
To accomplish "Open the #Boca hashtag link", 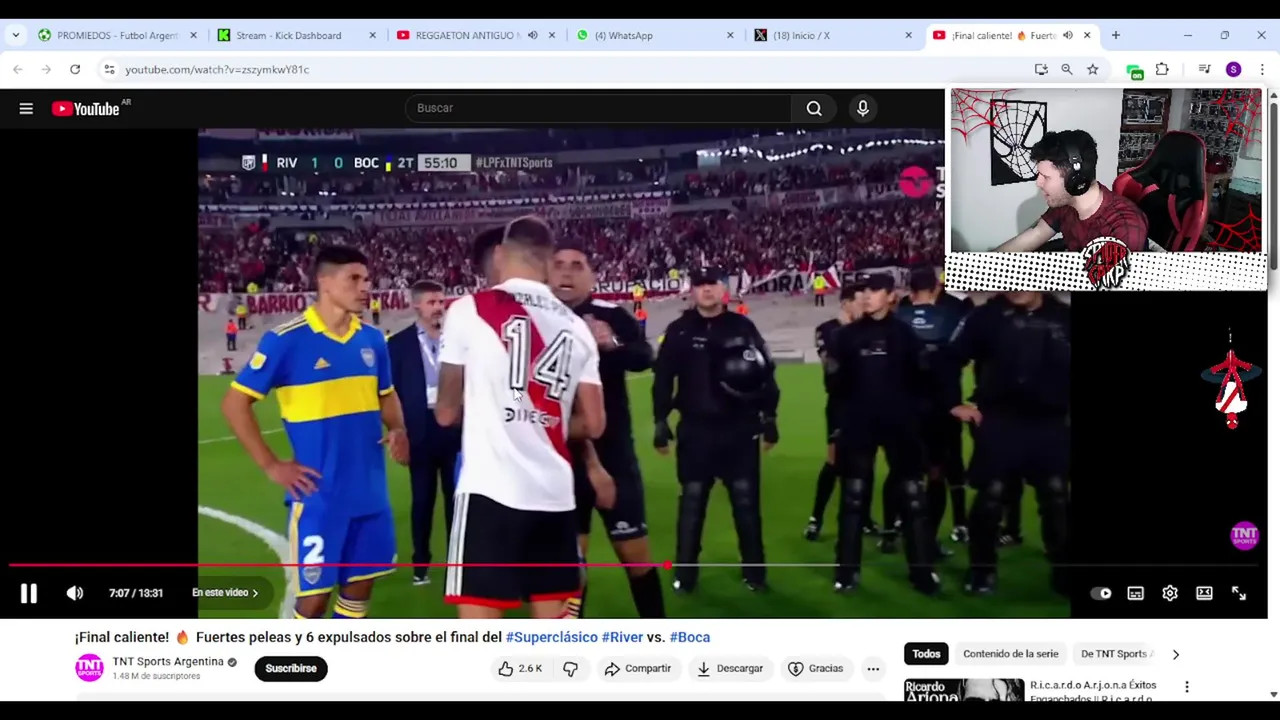I will 689,637.
